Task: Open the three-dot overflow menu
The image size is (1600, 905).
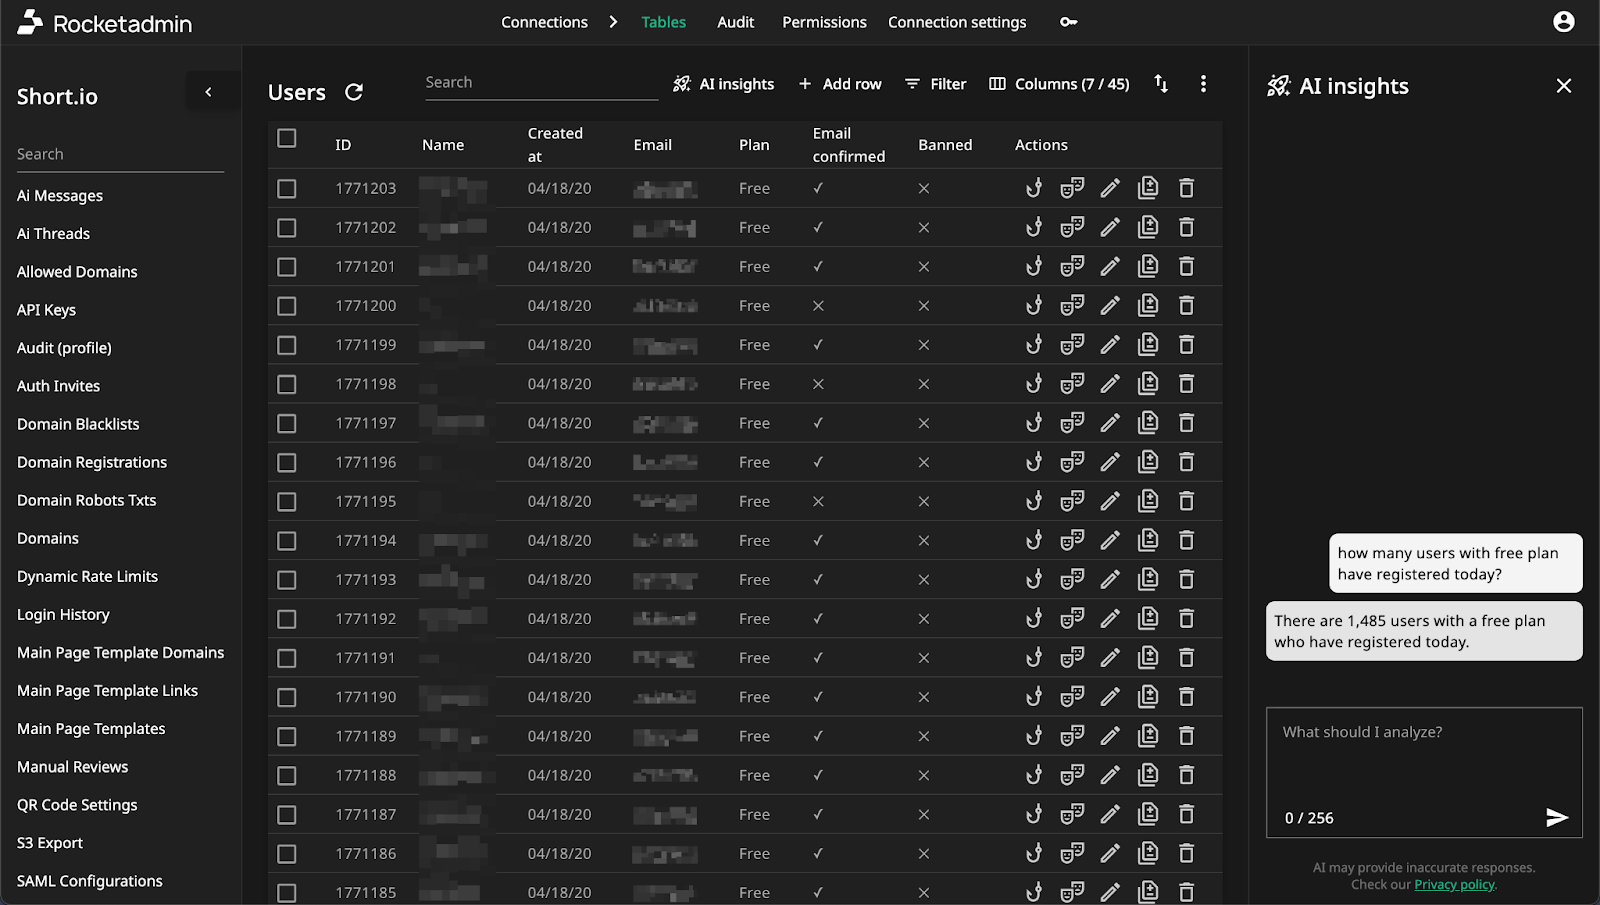Action: pos(1202,84)
